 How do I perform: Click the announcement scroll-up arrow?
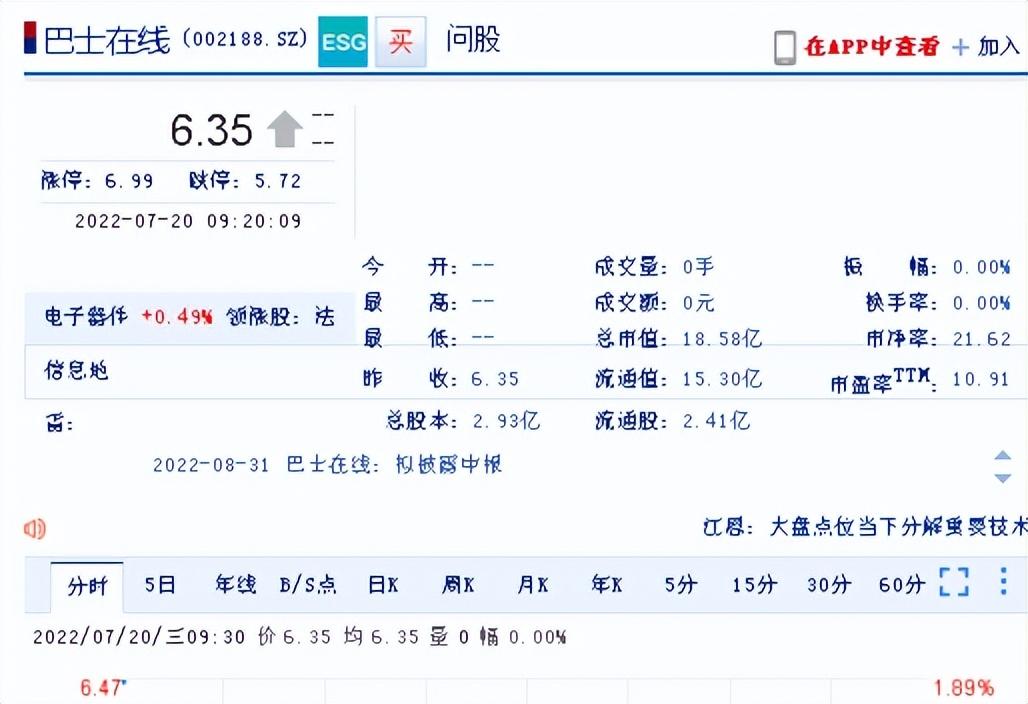point(1002,456)
